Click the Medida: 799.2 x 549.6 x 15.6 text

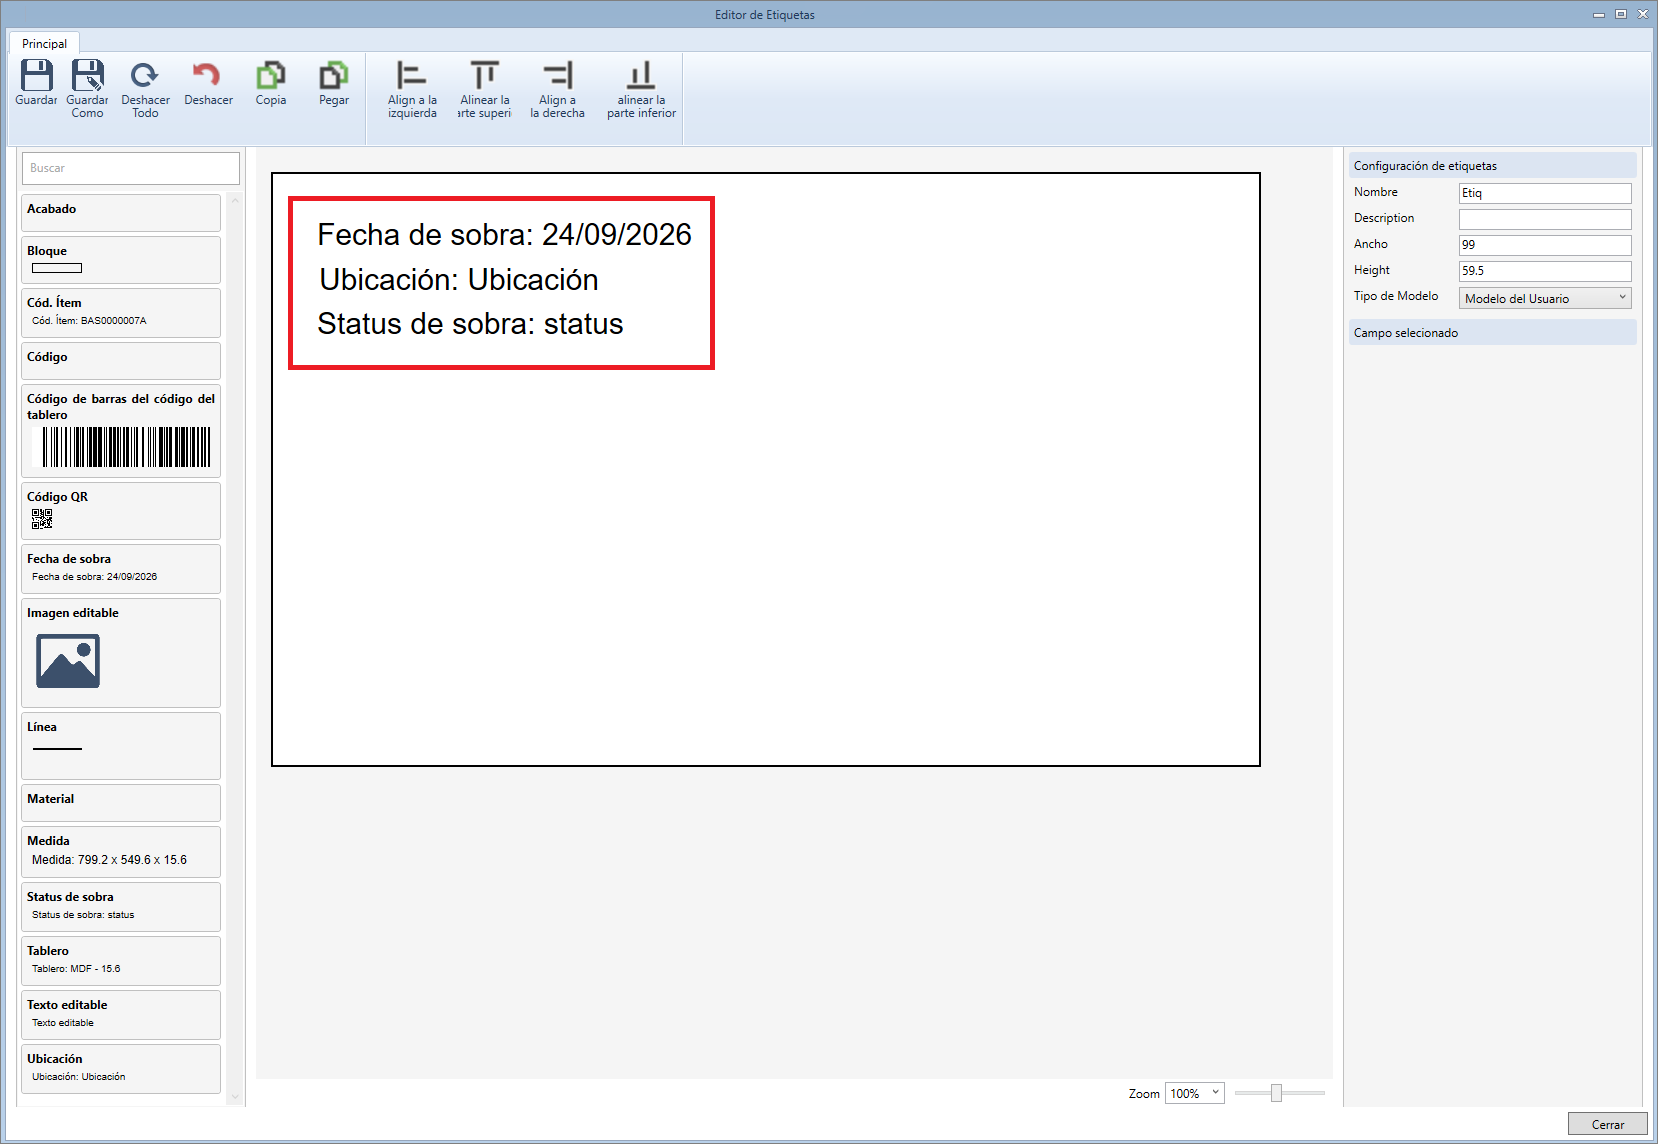tap(109, 860)
